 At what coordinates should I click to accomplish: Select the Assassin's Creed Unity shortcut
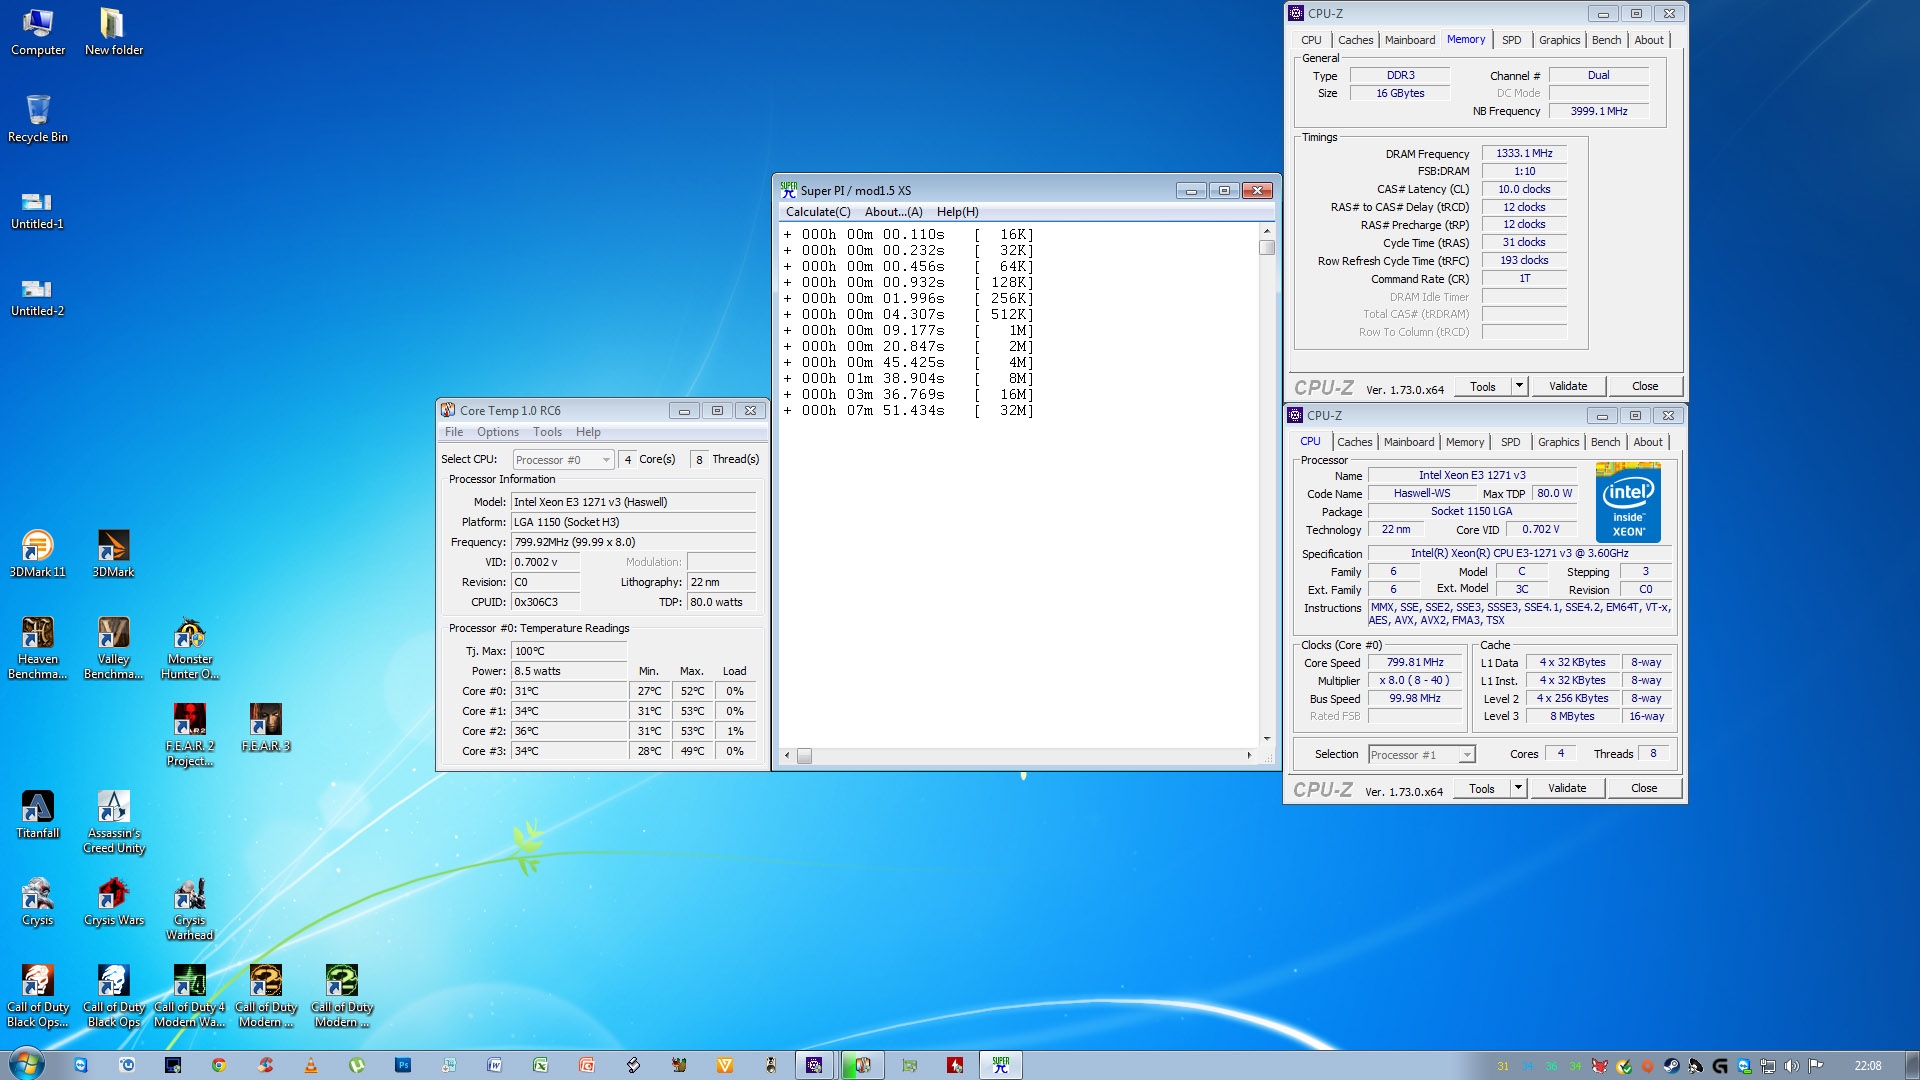114,822
